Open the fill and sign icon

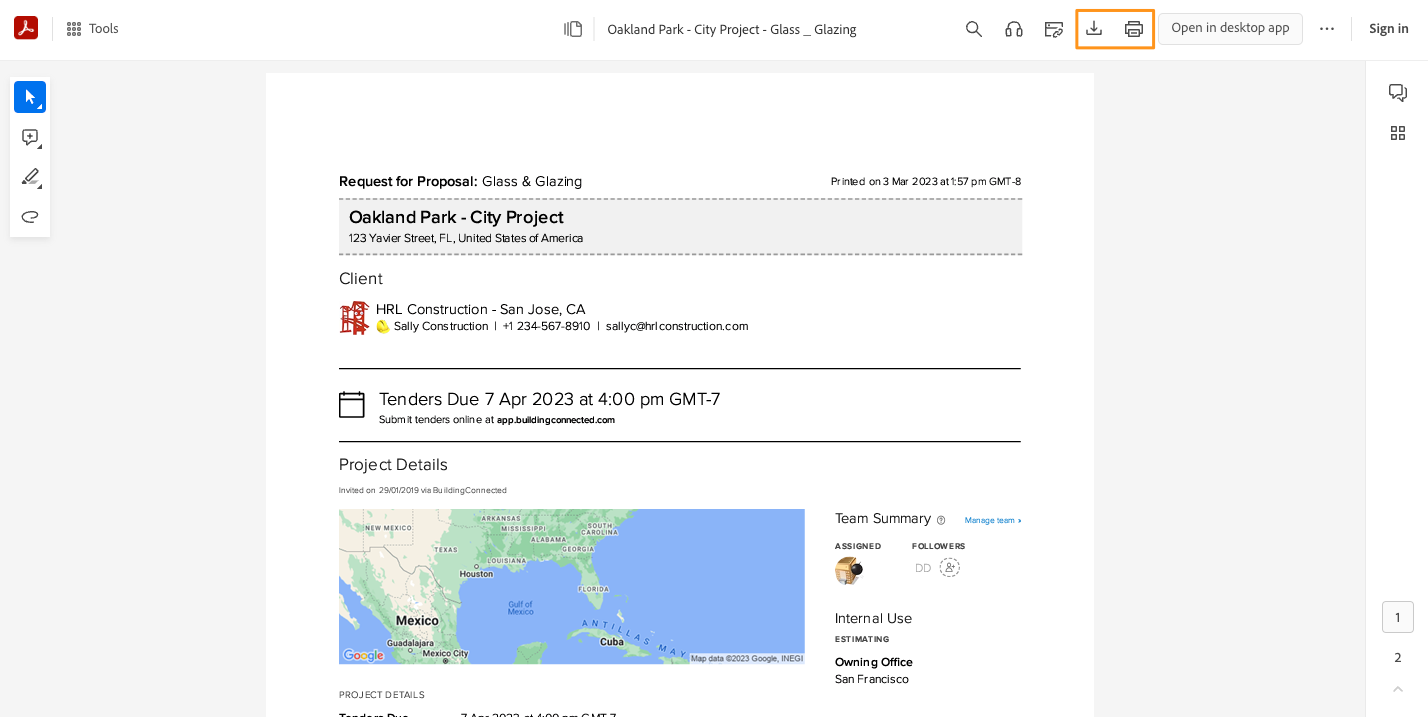click(1054, 29)
